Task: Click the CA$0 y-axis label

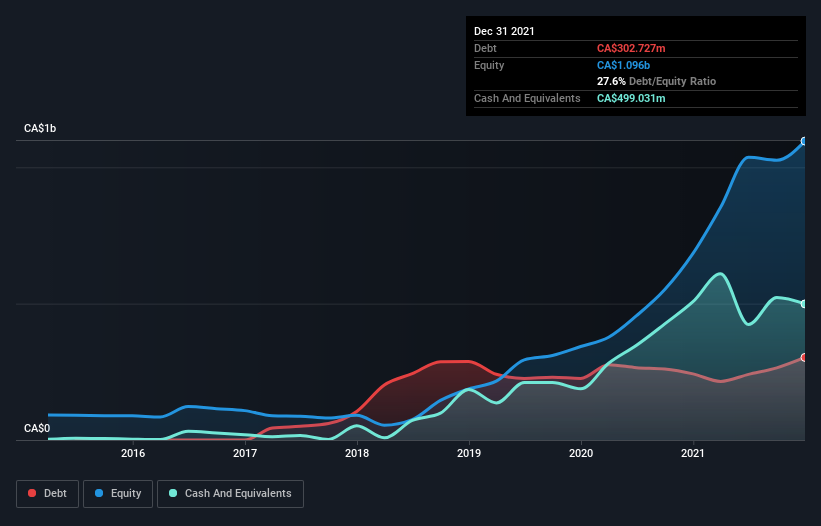Action: tap(37, 429)
